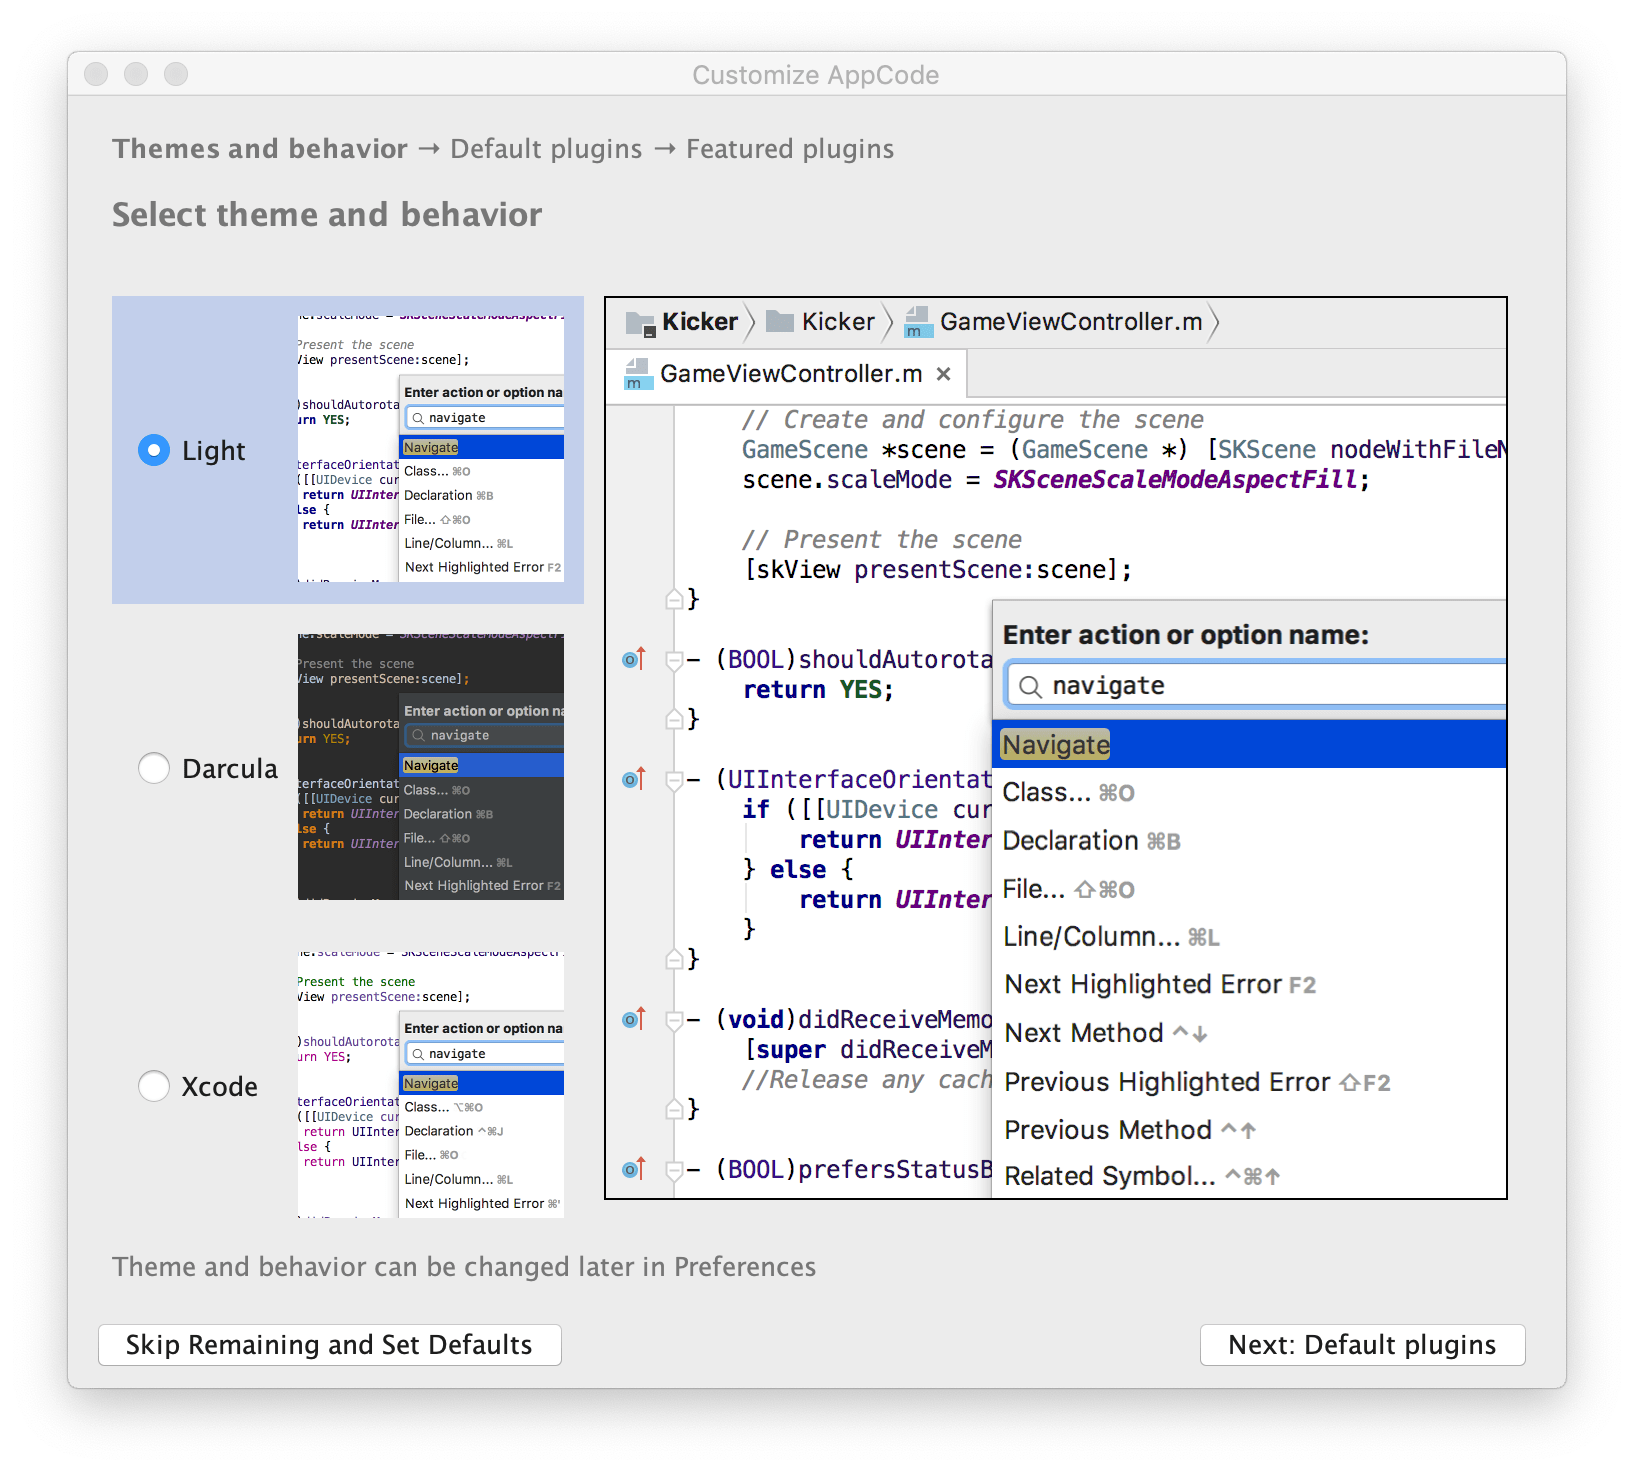The image size is (1634, 1472).
Task: Choose File... action in the list
Action: coord(1249,889)
